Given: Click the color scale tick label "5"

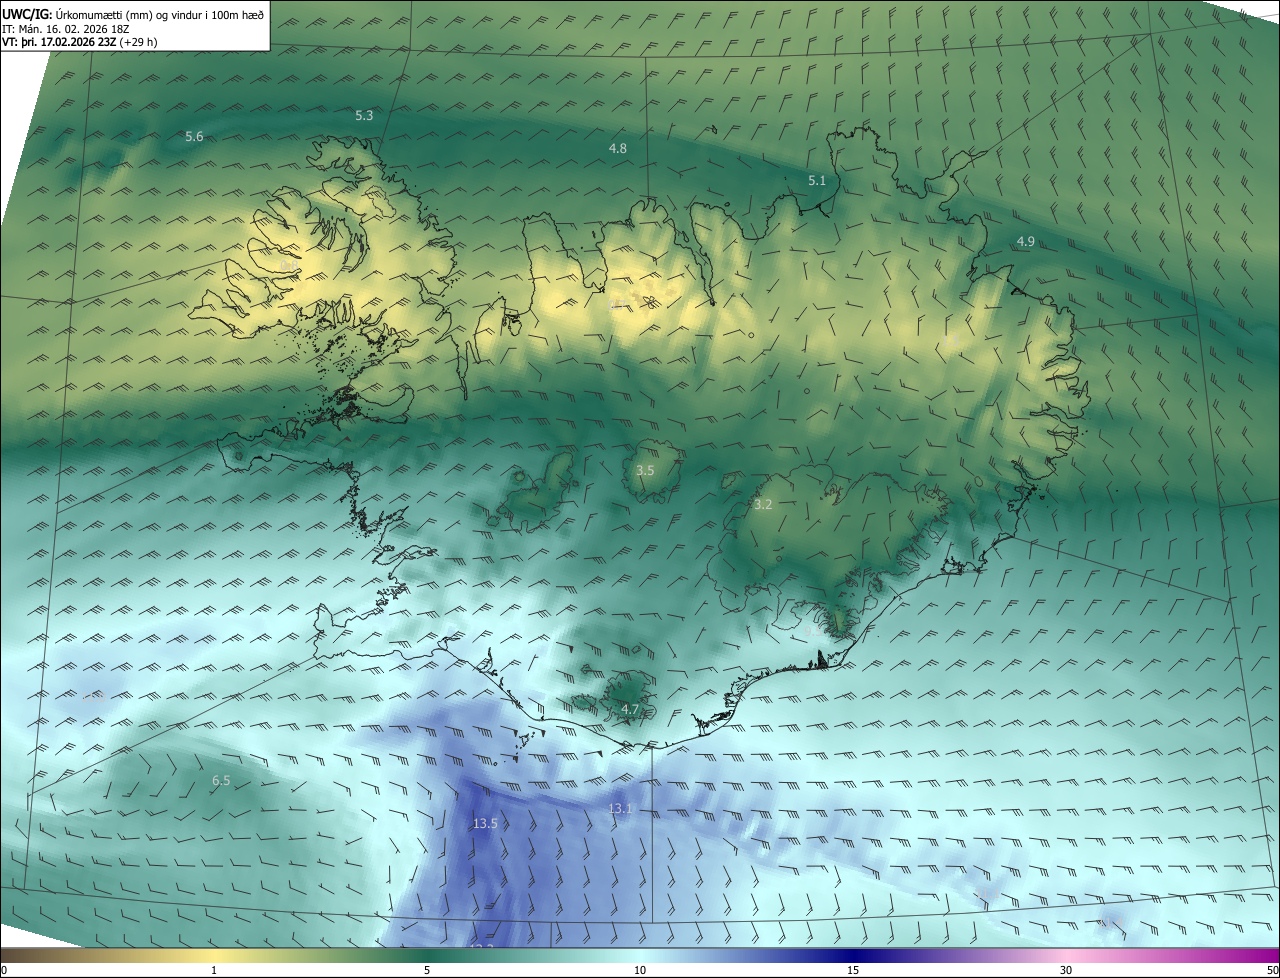Looking at the screenshot, I should click(x=427, y=970).
